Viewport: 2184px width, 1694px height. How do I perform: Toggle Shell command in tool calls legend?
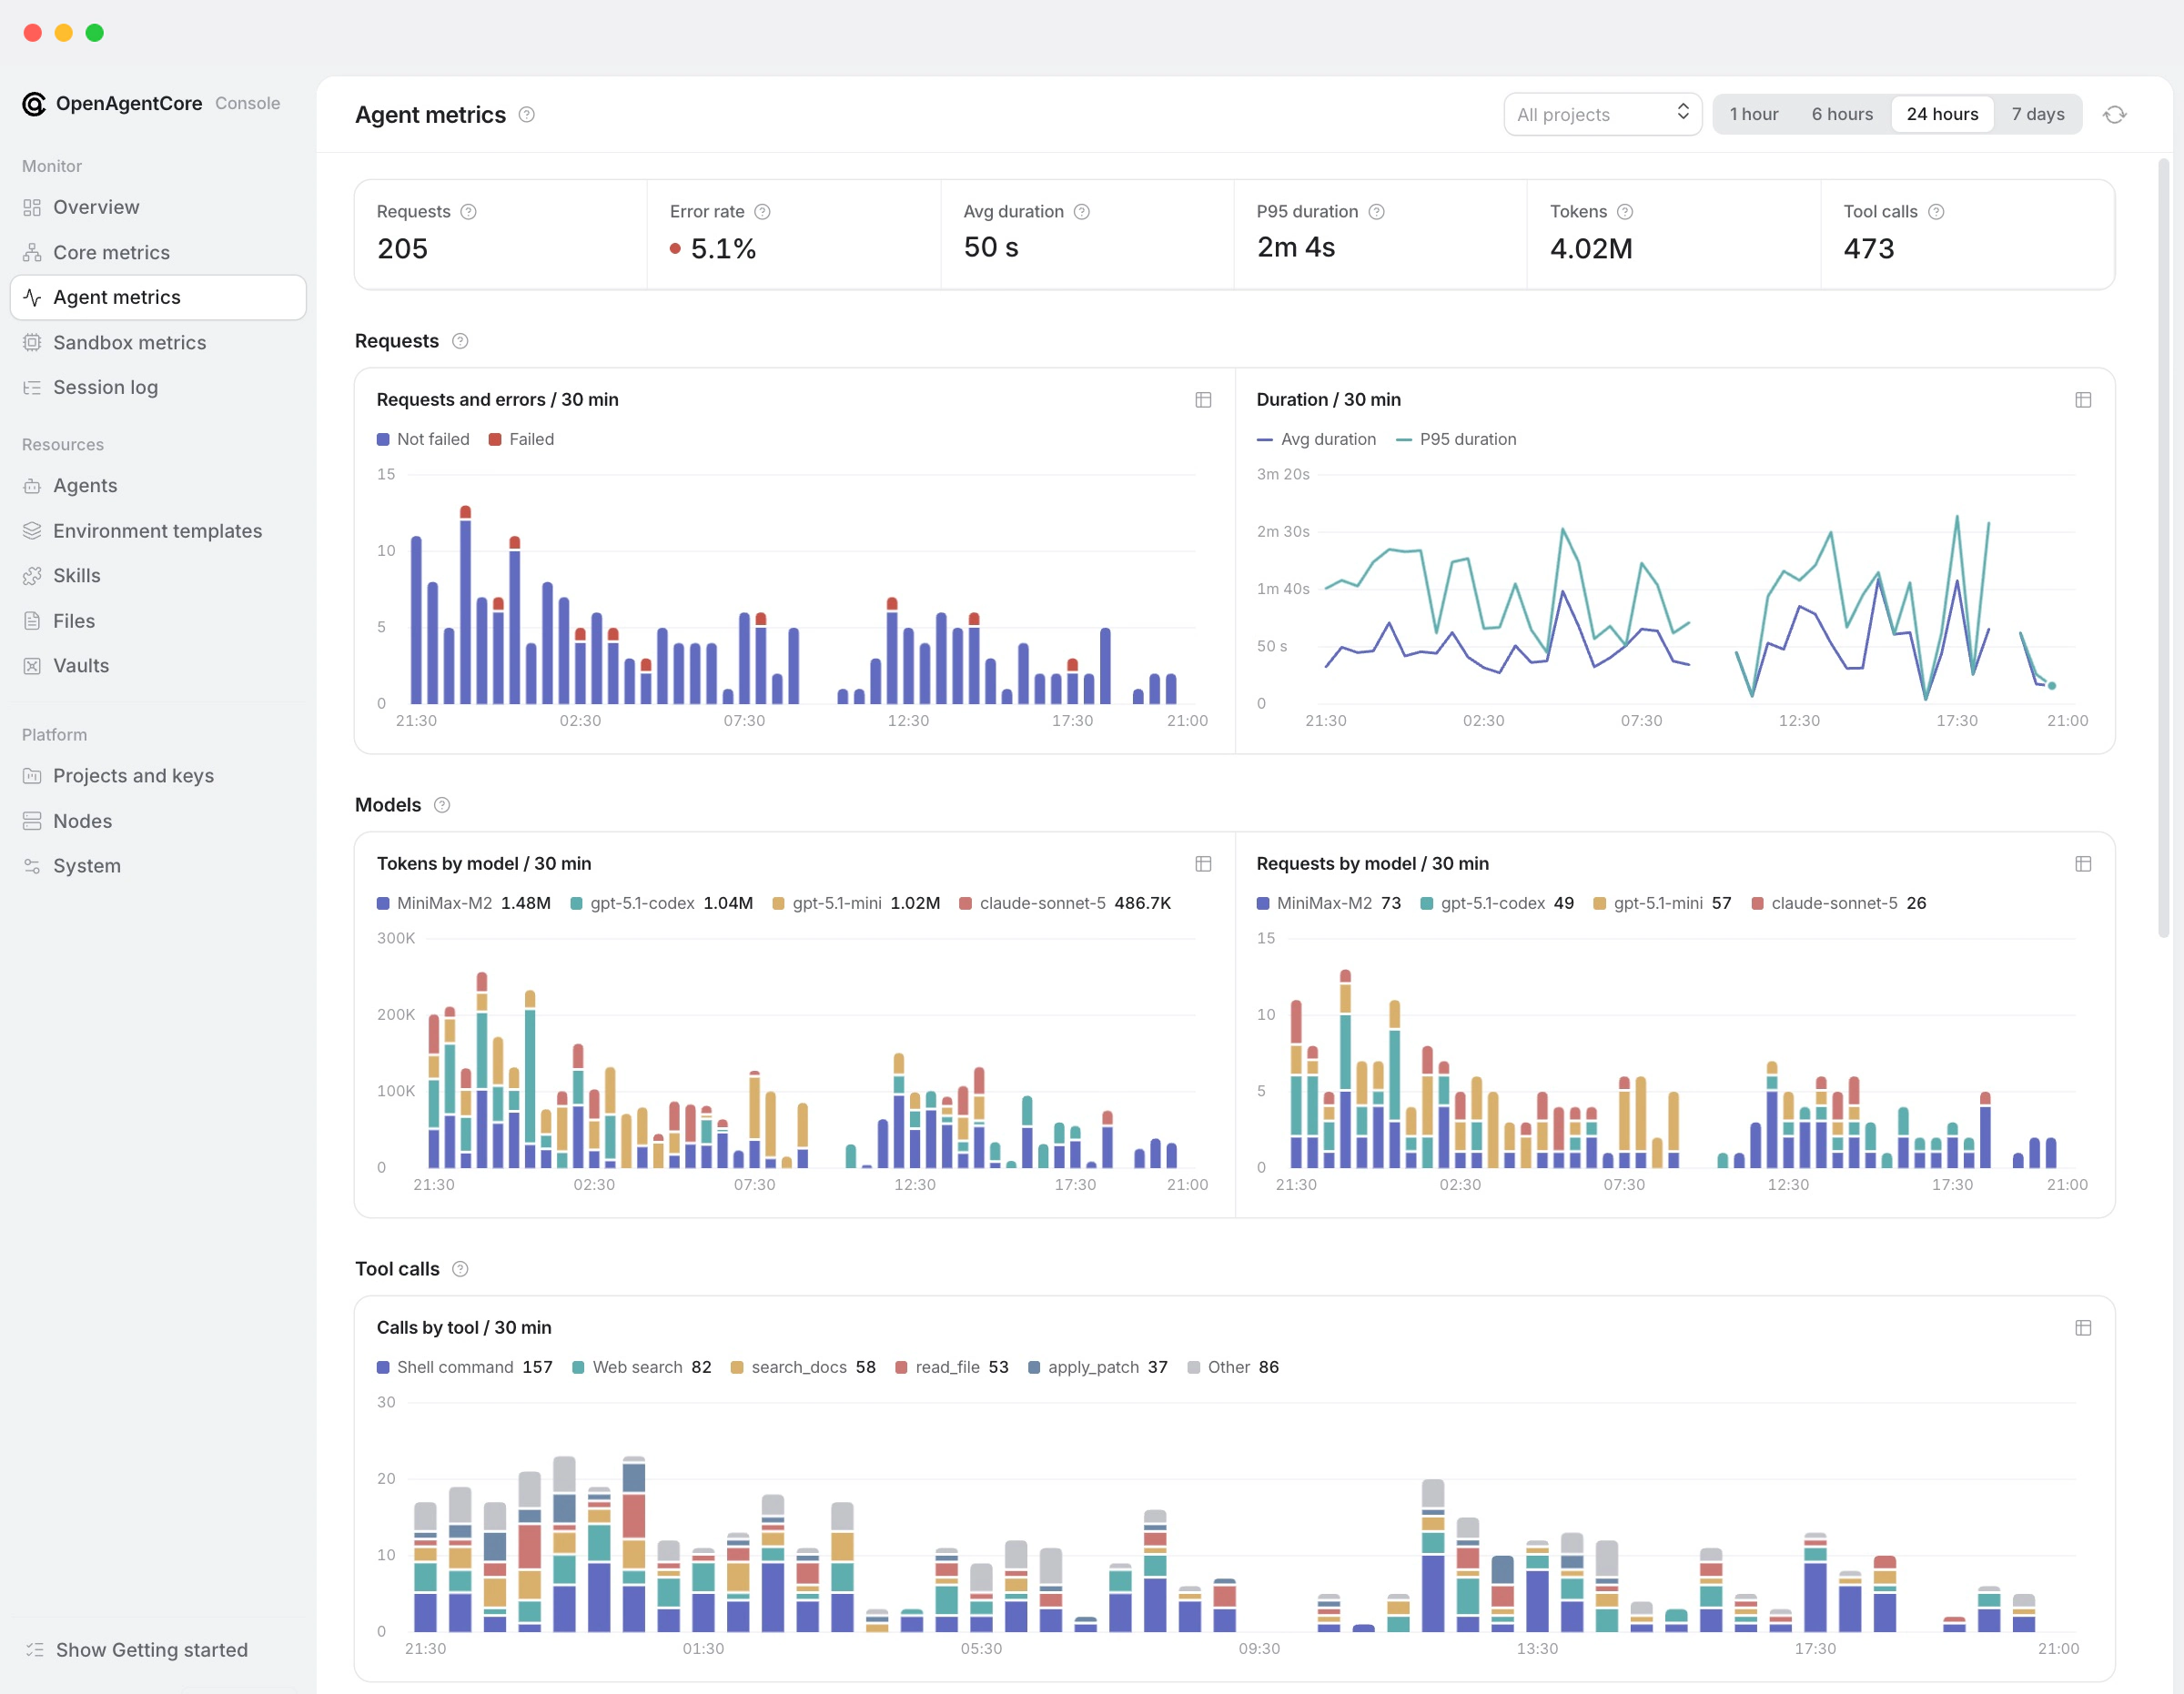coord(464,1368)
